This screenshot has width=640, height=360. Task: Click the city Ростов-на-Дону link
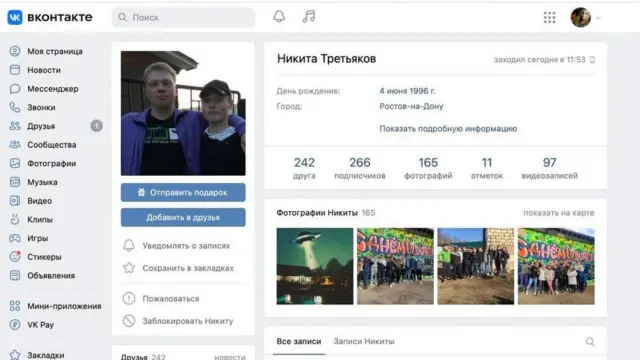(x=411, y=106)
